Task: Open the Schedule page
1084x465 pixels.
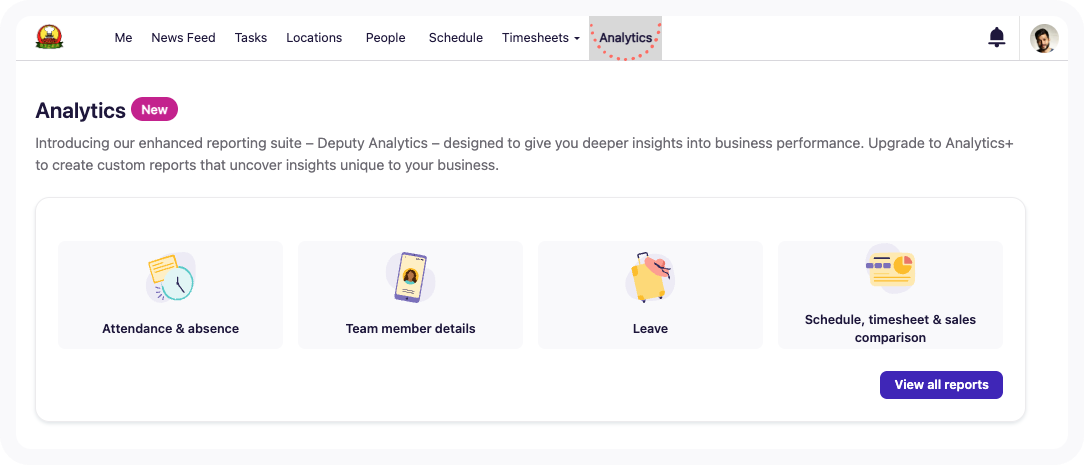Action: (456, 38)
